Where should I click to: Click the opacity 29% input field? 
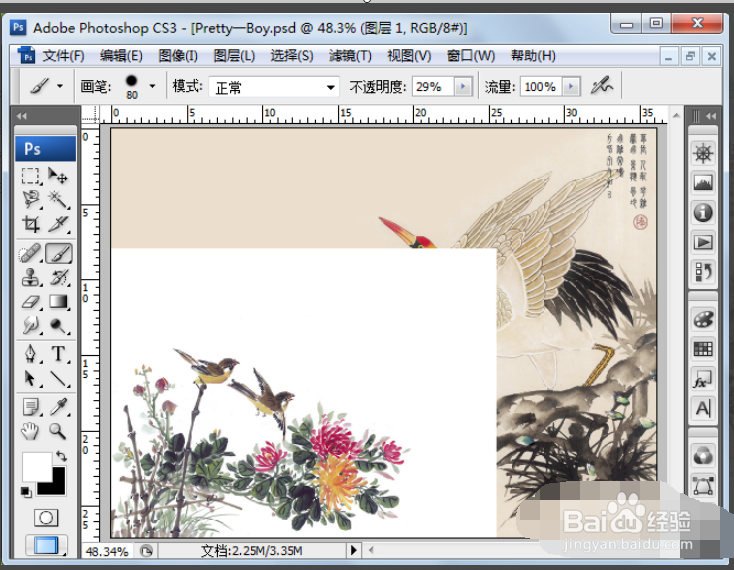click(433, 87)
